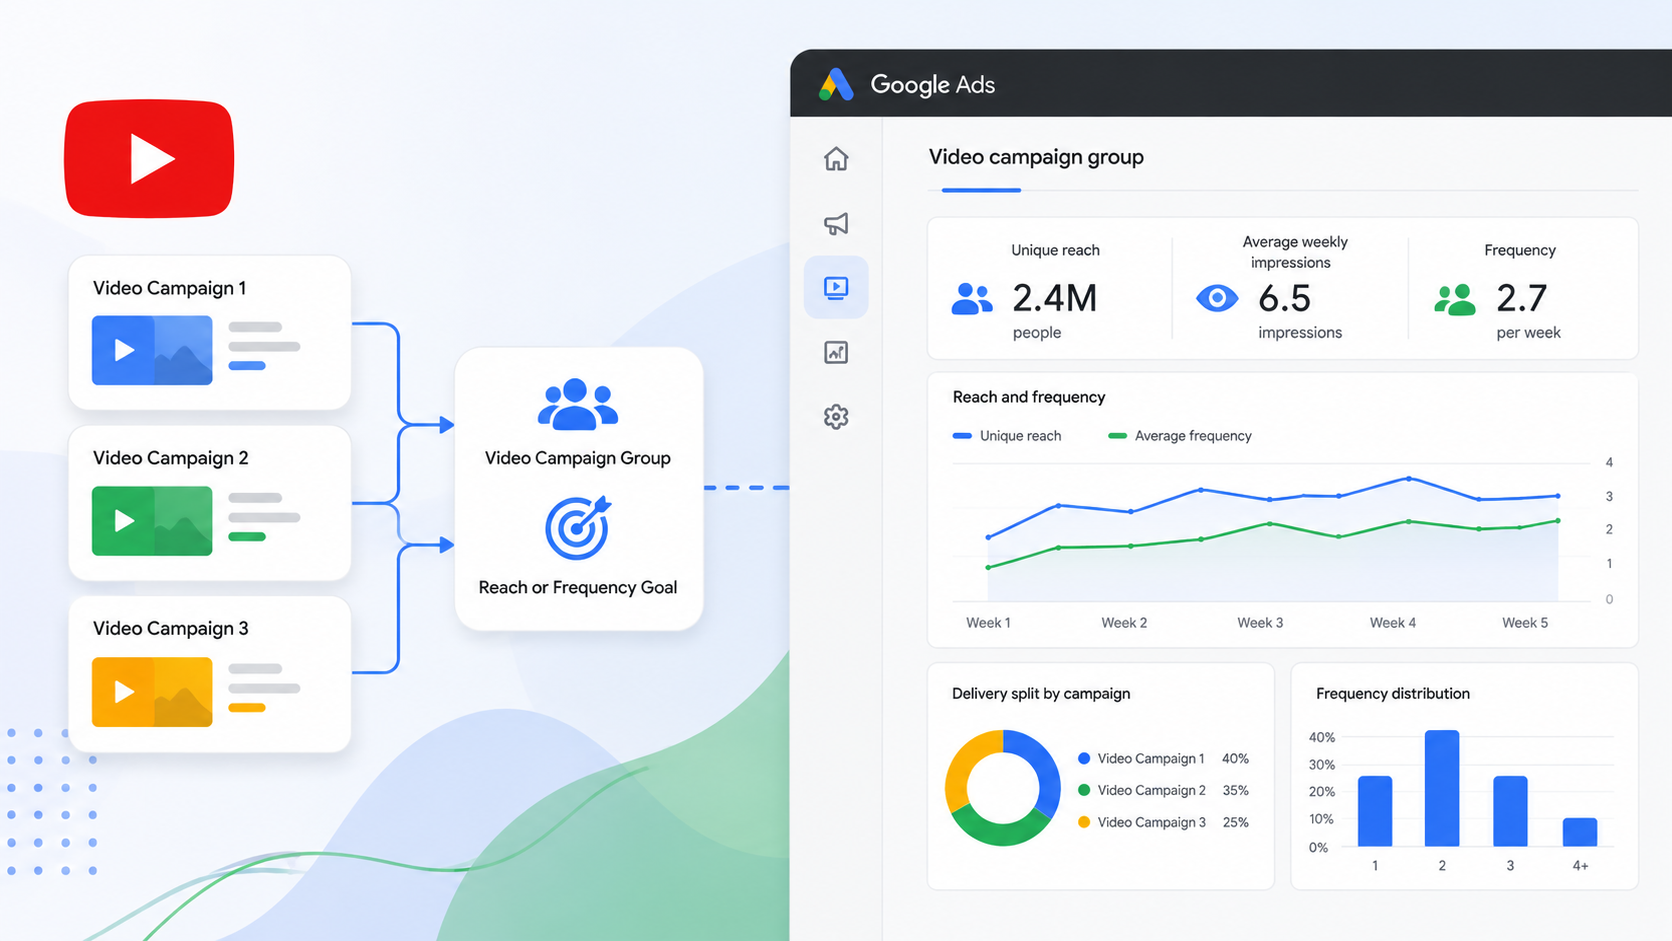This screenshot has width=1672, height=941.
Task: Select the video campaigns sidebar icon
Action: tap(836, 288)
